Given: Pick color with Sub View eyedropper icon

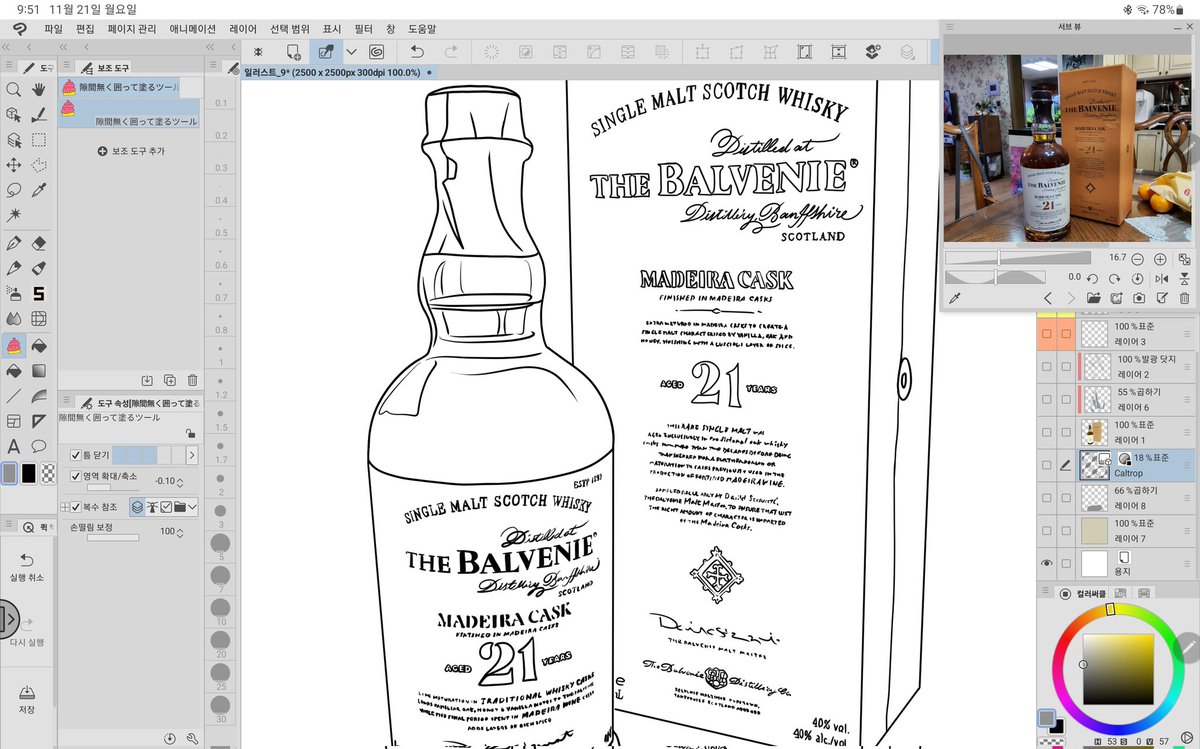Looking at the screenshot, I should pyautogui.click(x=954, y=298).
